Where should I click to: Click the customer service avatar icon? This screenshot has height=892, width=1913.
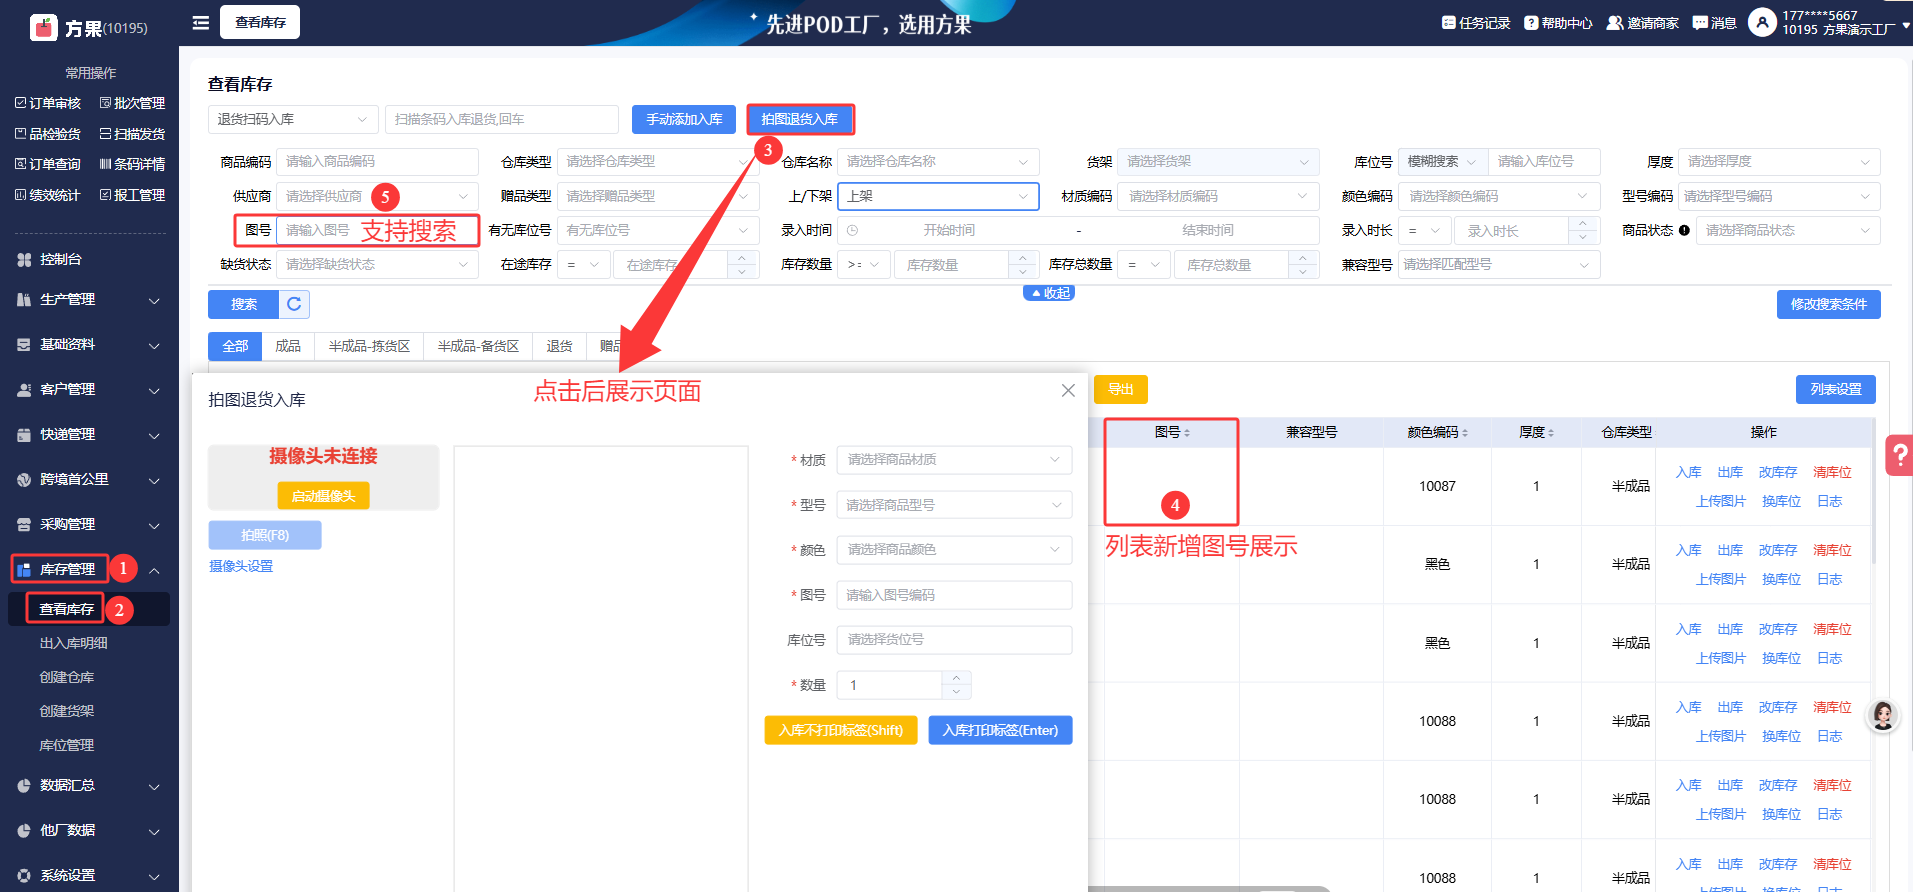point(1883,715)
